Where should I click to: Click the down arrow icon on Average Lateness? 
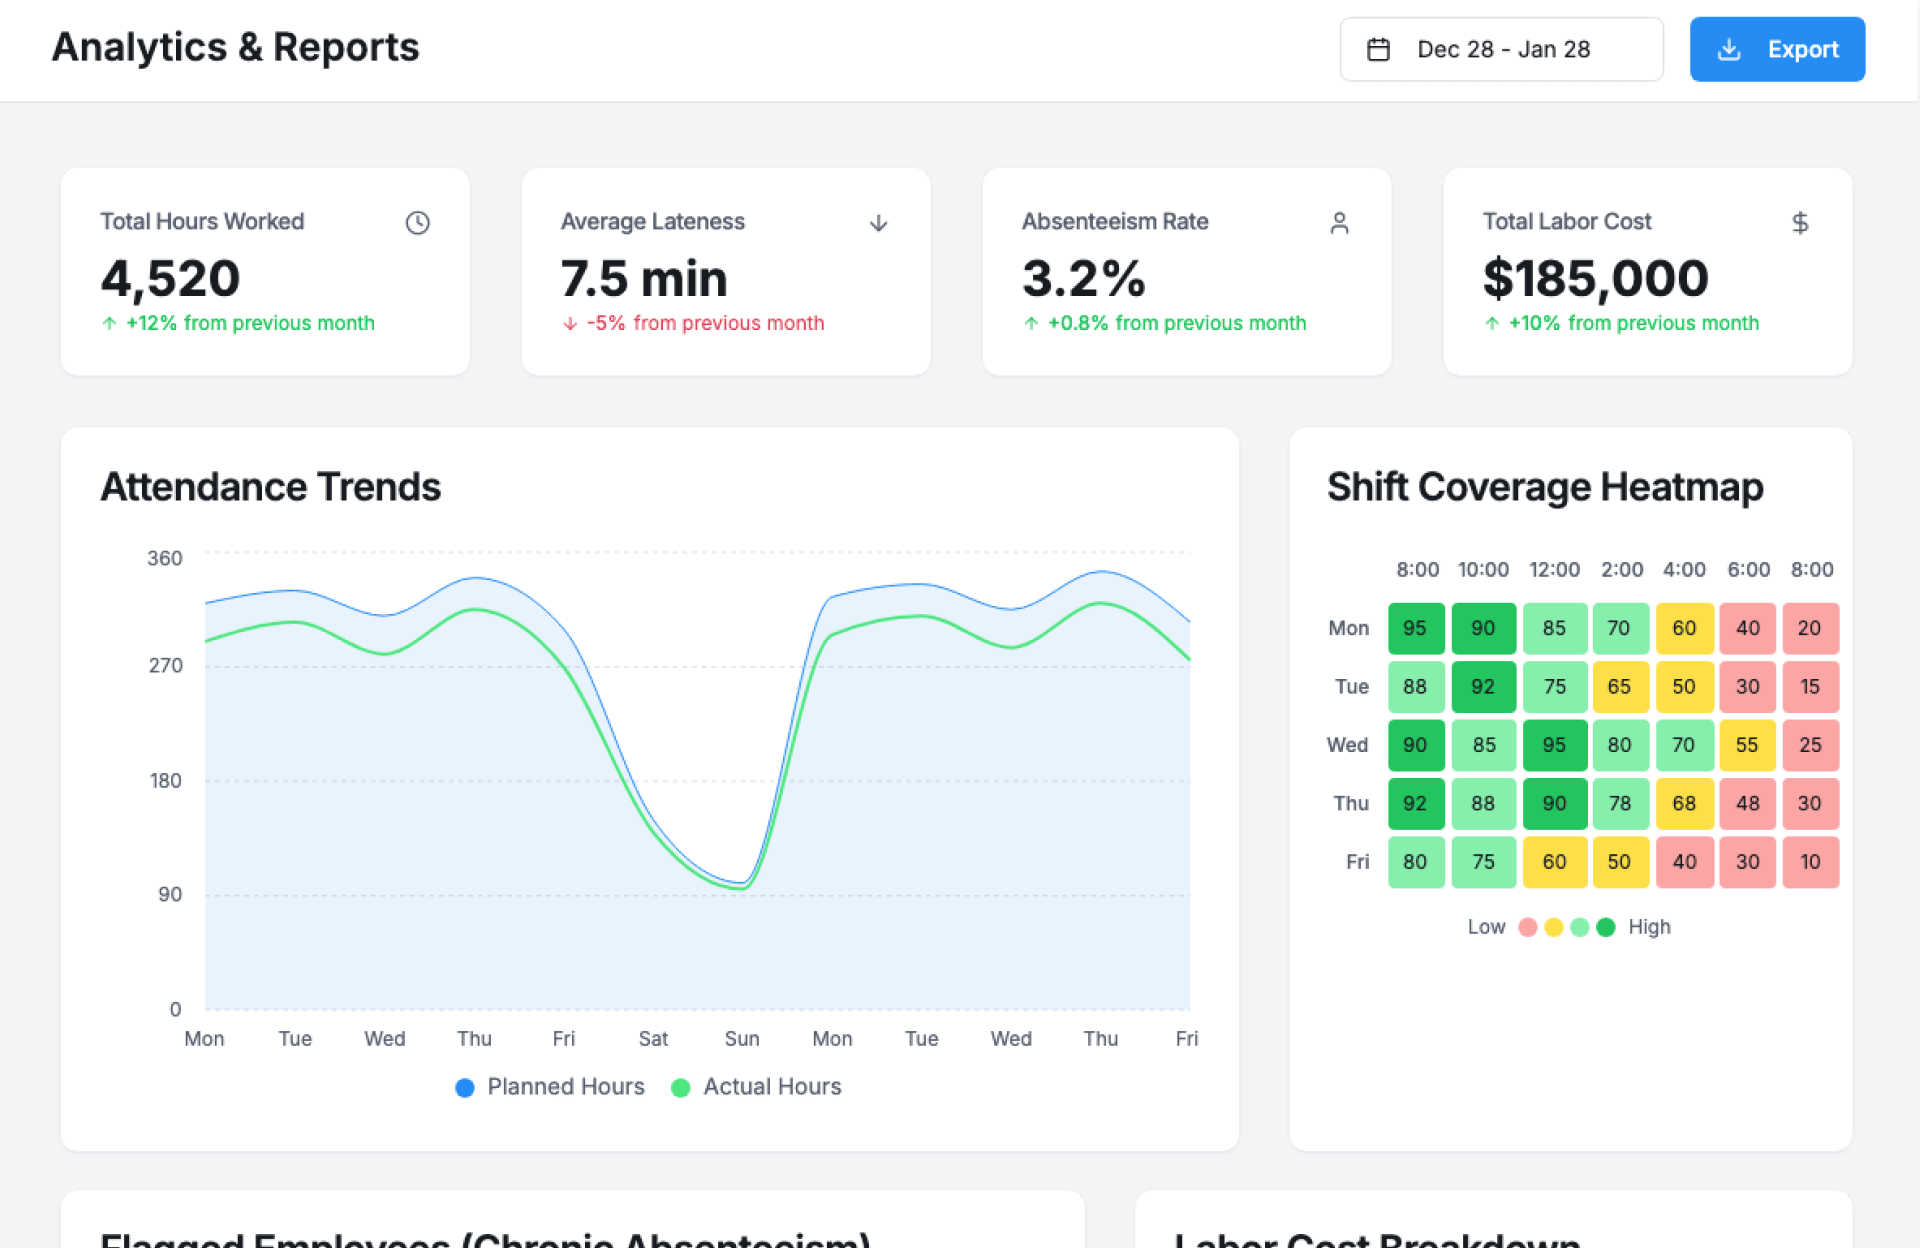[x=878, y=223]
